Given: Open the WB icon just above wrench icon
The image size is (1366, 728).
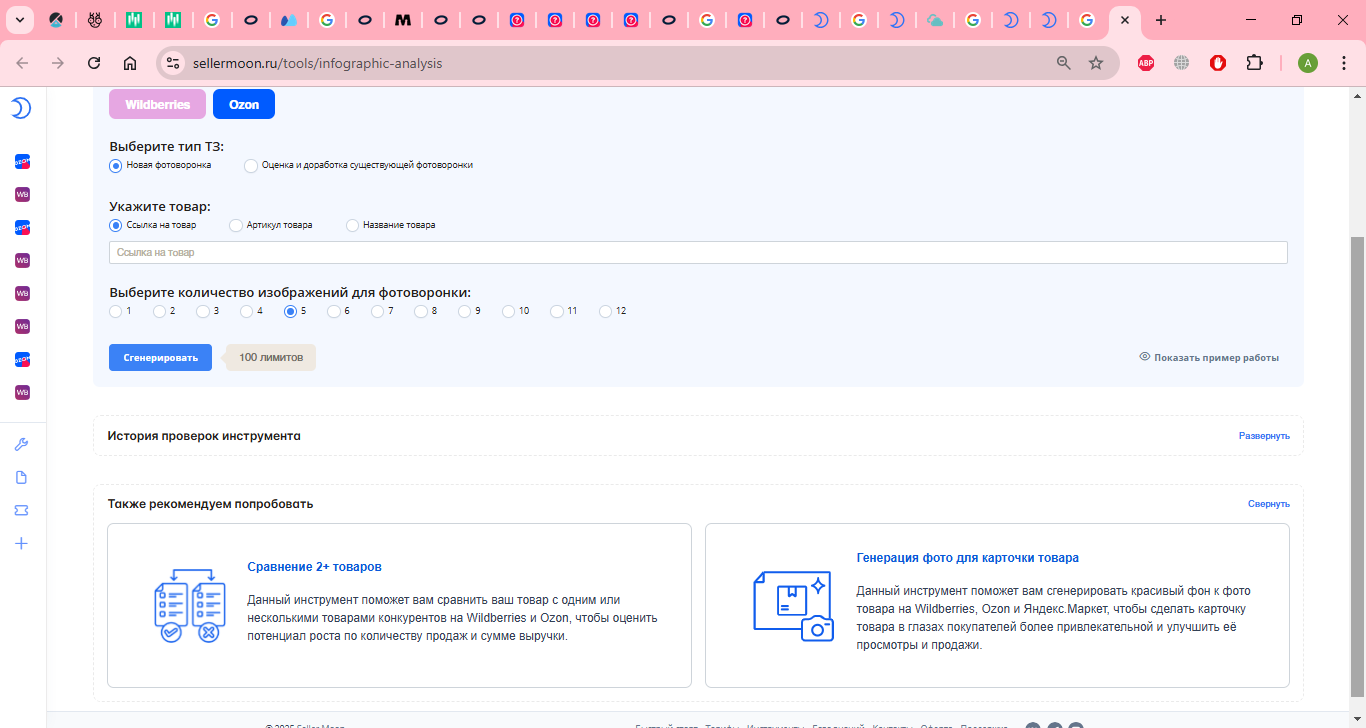Looking at the screenshot, I should coord(22,392).
